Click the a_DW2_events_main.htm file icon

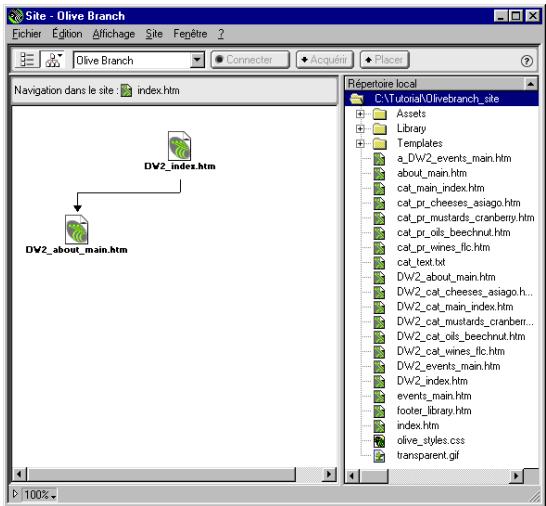click(379, 159)
